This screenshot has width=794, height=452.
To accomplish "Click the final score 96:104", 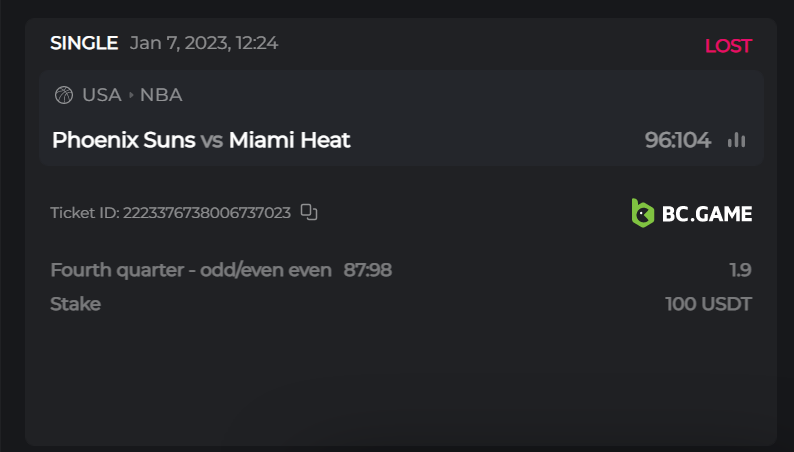I will pos(677,140).
